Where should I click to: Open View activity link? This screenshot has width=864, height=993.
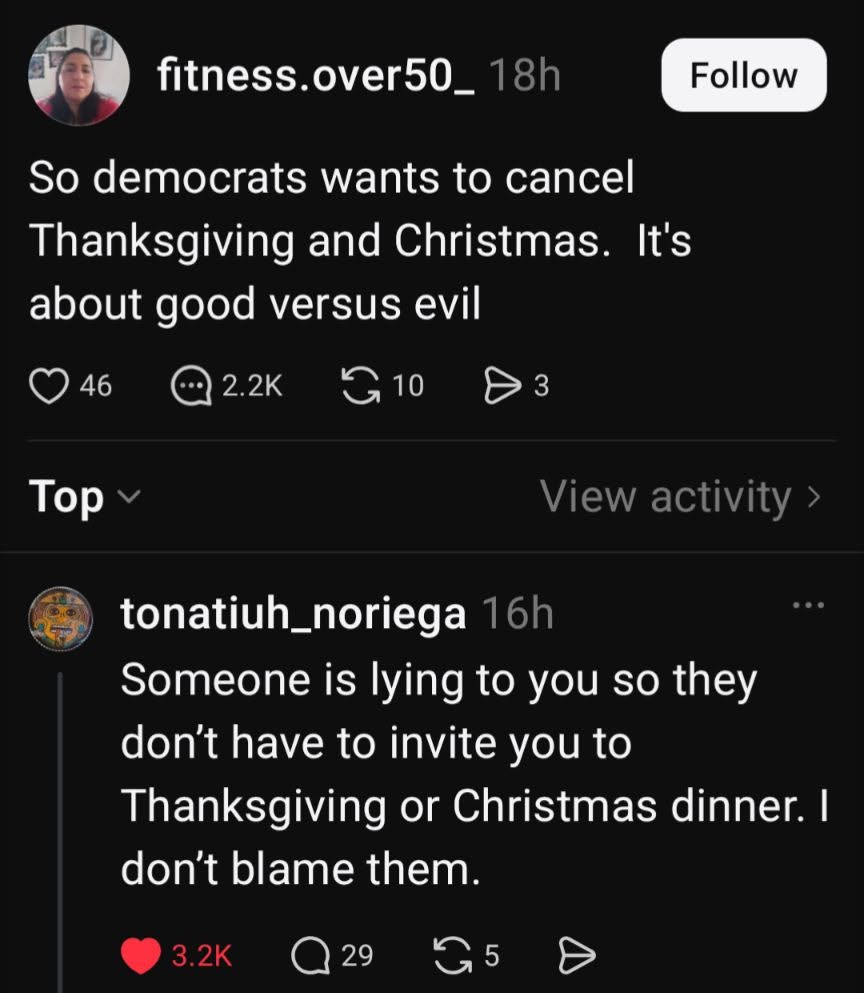coord(681,496)
